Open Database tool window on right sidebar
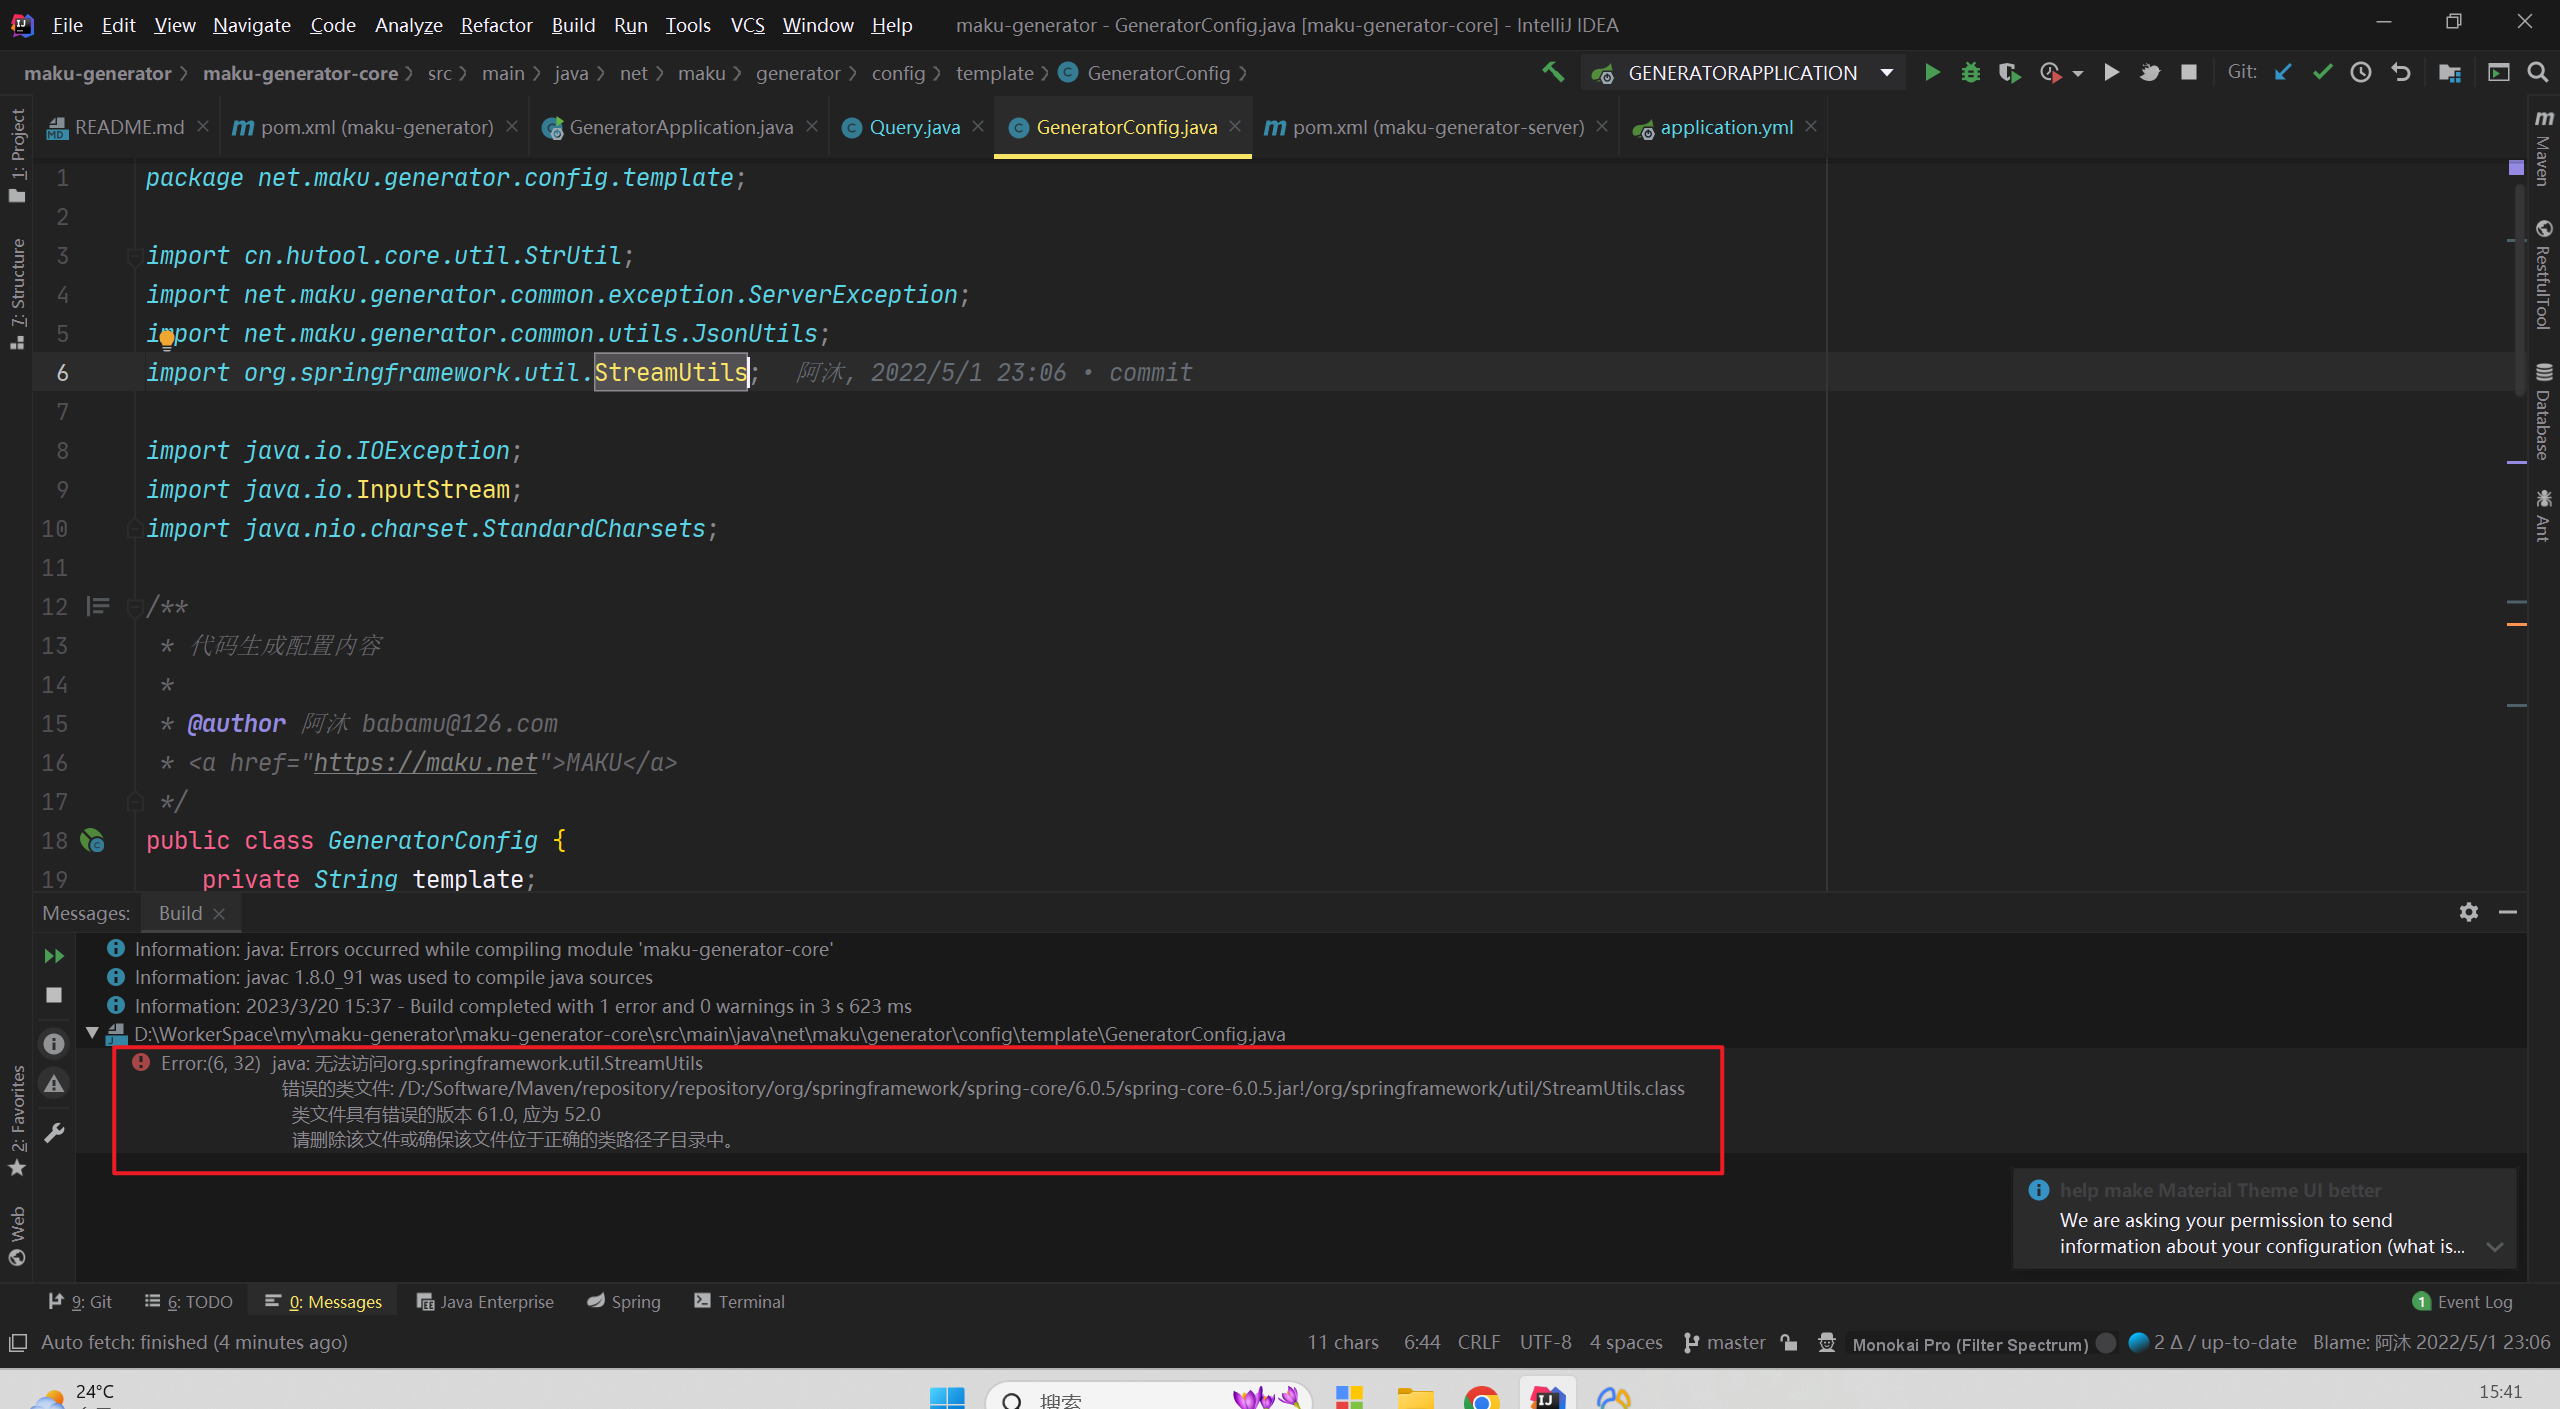Screen dimensions: 2560x1409 click(2543, 411)
